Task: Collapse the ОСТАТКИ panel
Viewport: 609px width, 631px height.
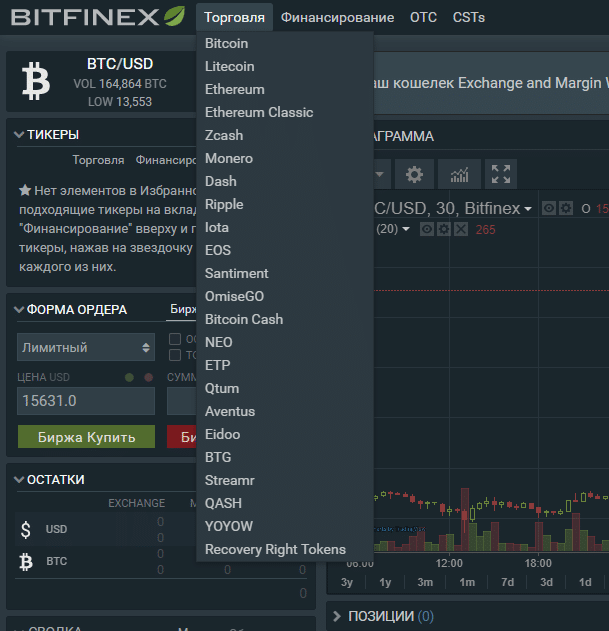Action: point(19,479)
